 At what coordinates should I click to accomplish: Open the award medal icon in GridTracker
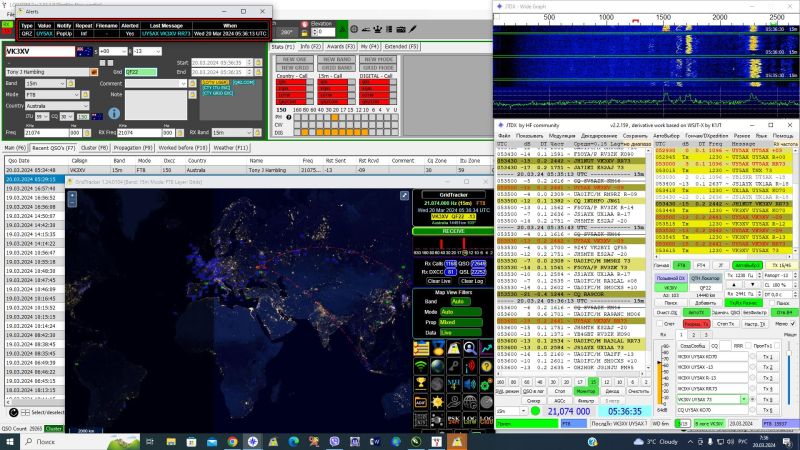tap(437, 349)
